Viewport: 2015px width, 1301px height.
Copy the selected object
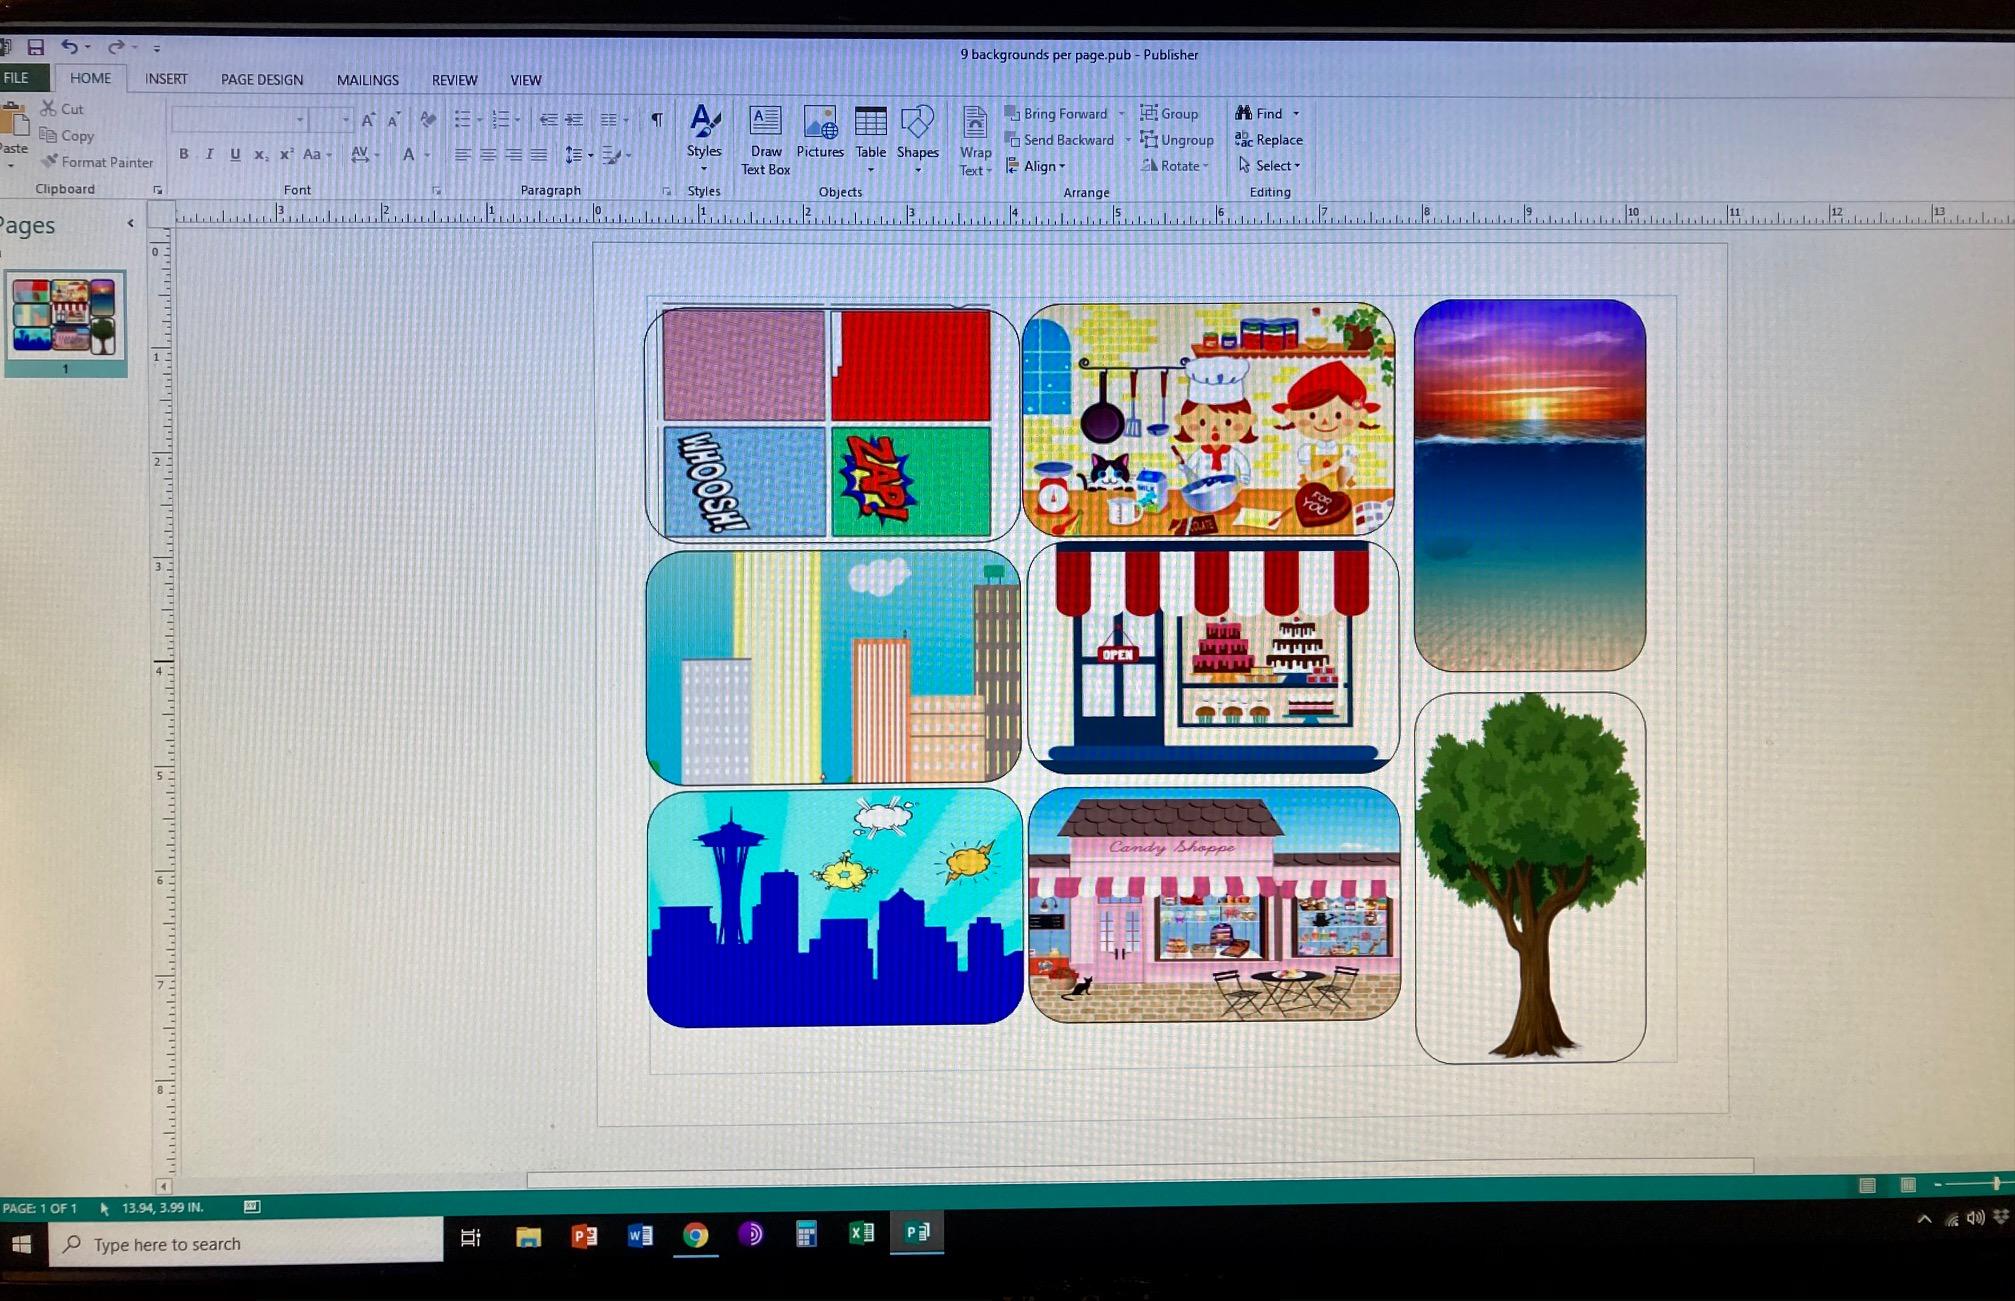tap(67, 135)
